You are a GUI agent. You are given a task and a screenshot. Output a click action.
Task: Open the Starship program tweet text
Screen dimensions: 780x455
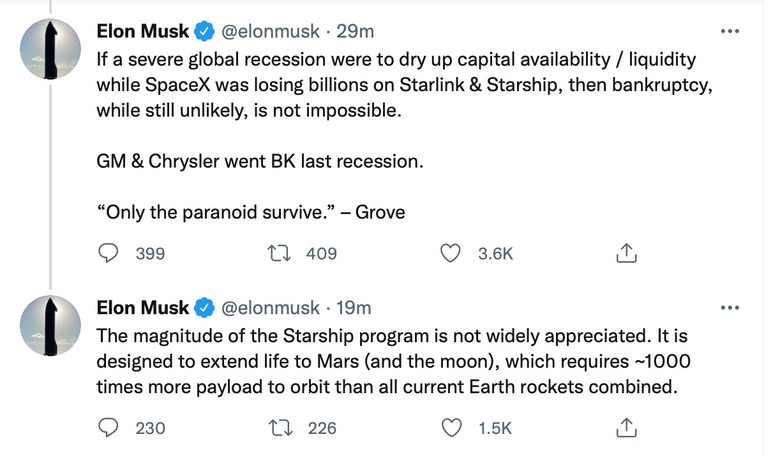pos(400,360)
